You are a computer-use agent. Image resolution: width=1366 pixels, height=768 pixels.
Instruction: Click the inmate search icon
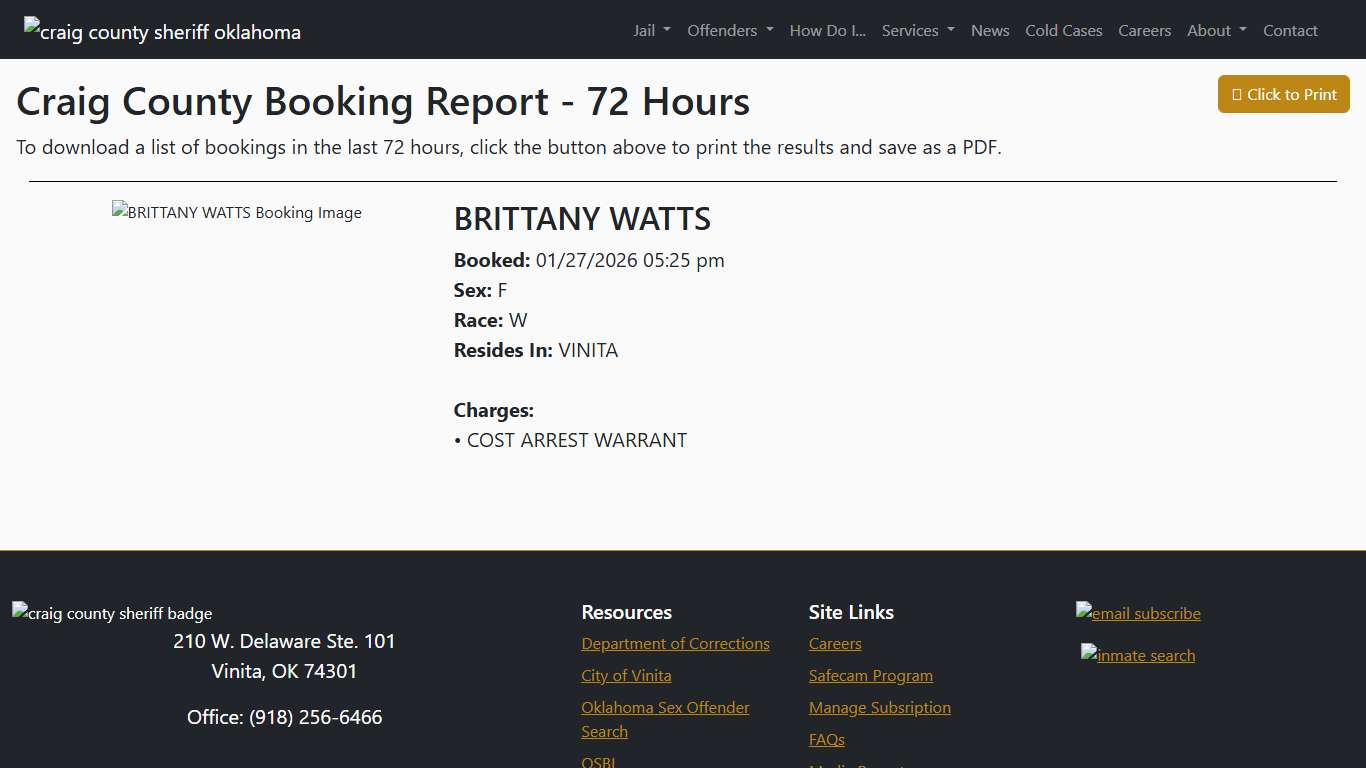coord(1138,655)
